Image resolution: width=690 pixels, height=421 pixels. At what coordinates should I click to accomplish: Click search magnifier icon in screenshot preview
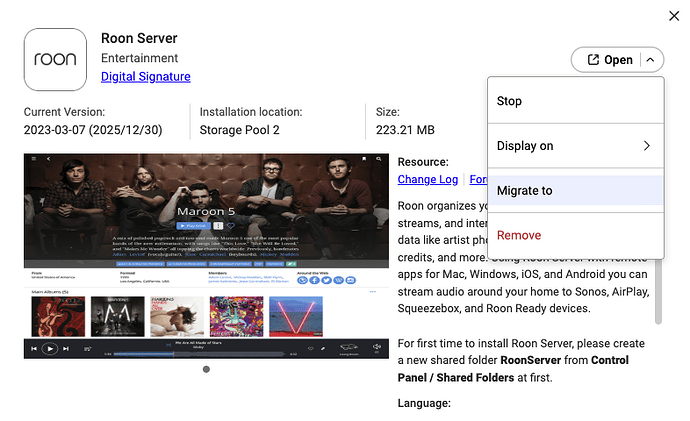point(379,159)
